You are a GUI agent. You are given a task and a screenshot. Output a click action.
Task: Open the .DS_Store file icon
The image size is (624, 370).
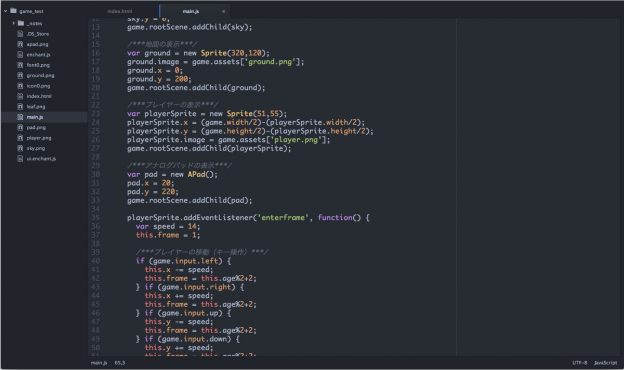pos(20,34)
